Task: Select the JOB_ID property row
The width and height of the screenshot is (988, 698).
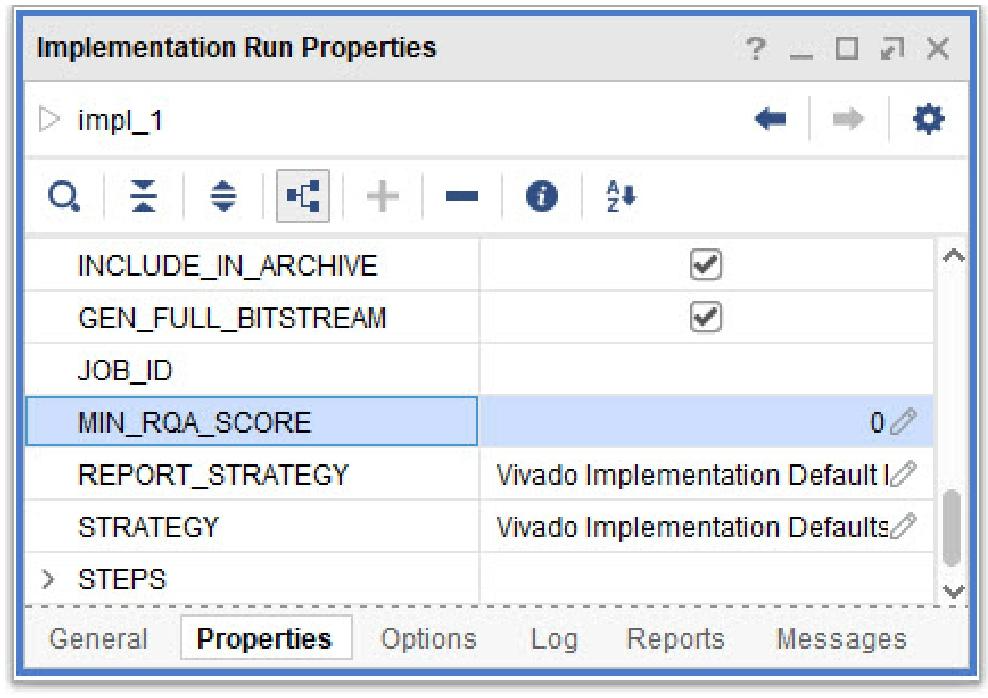Action: (x=479, y=369)
